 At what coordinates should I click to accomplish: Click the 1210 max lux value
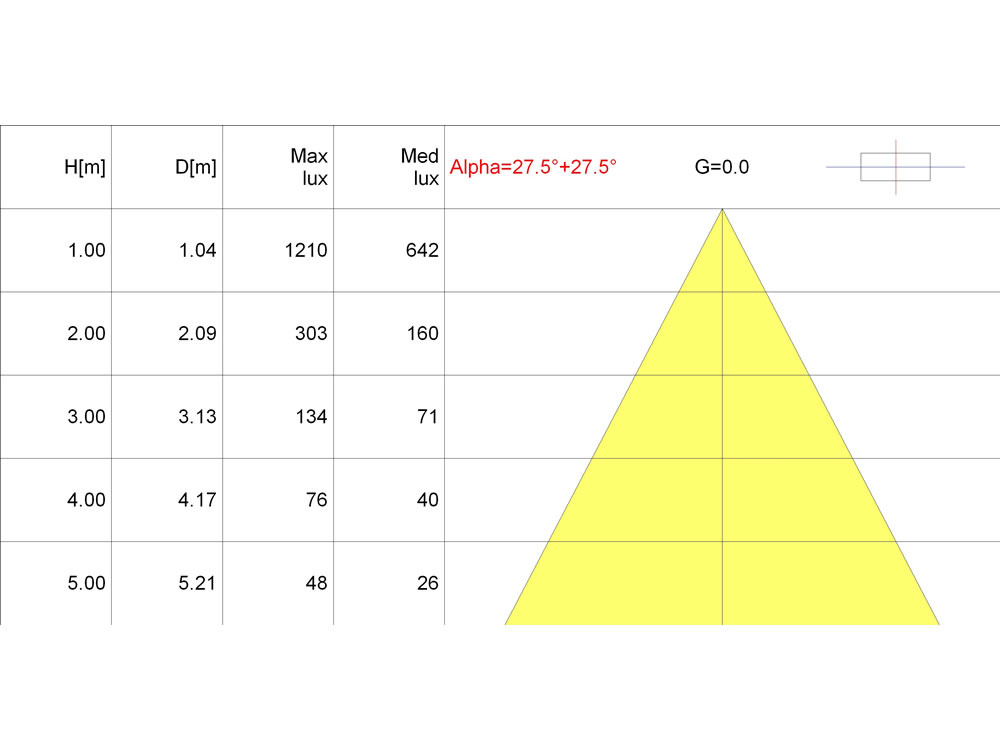(304, 251)
